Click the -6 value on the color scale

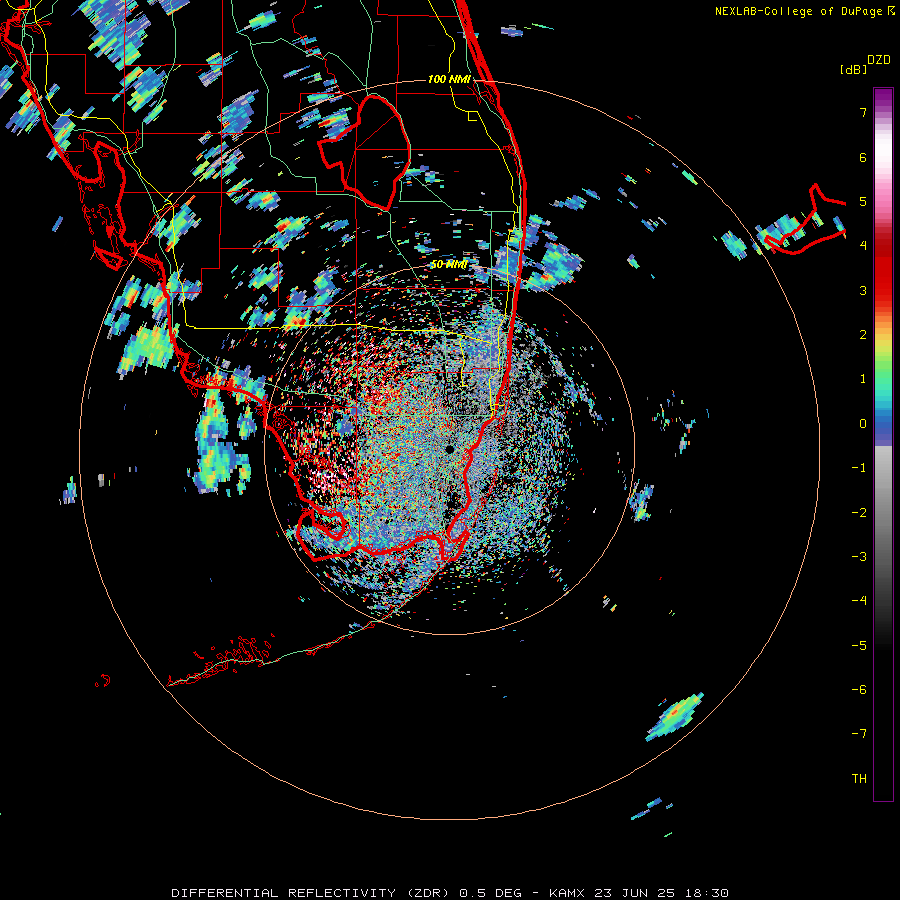[859, 690]
